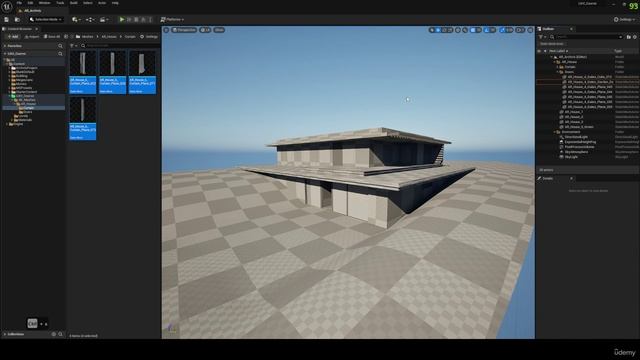Click the add collection icon
The image size is (640, 360).
[53, 334]
